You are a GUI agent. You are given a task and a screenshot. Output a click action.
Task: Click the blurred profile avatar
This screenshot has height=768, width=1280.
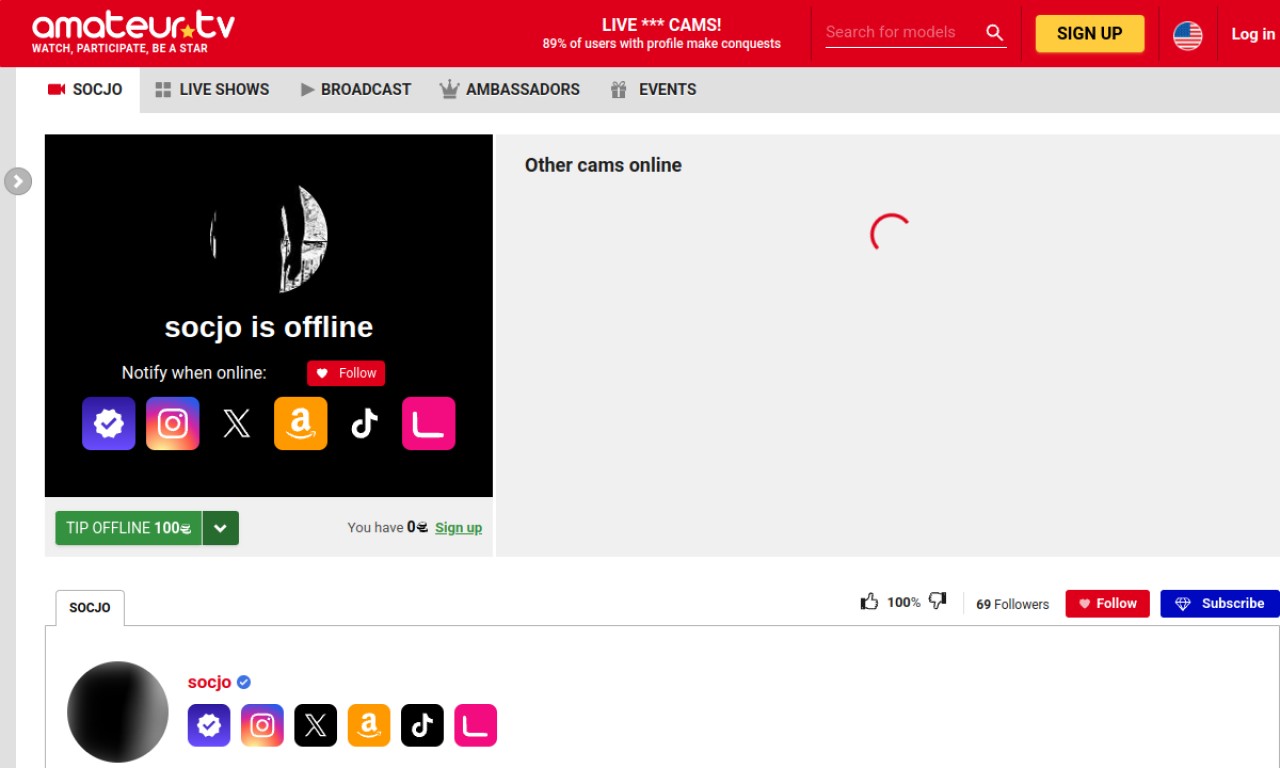coord(118,712)
